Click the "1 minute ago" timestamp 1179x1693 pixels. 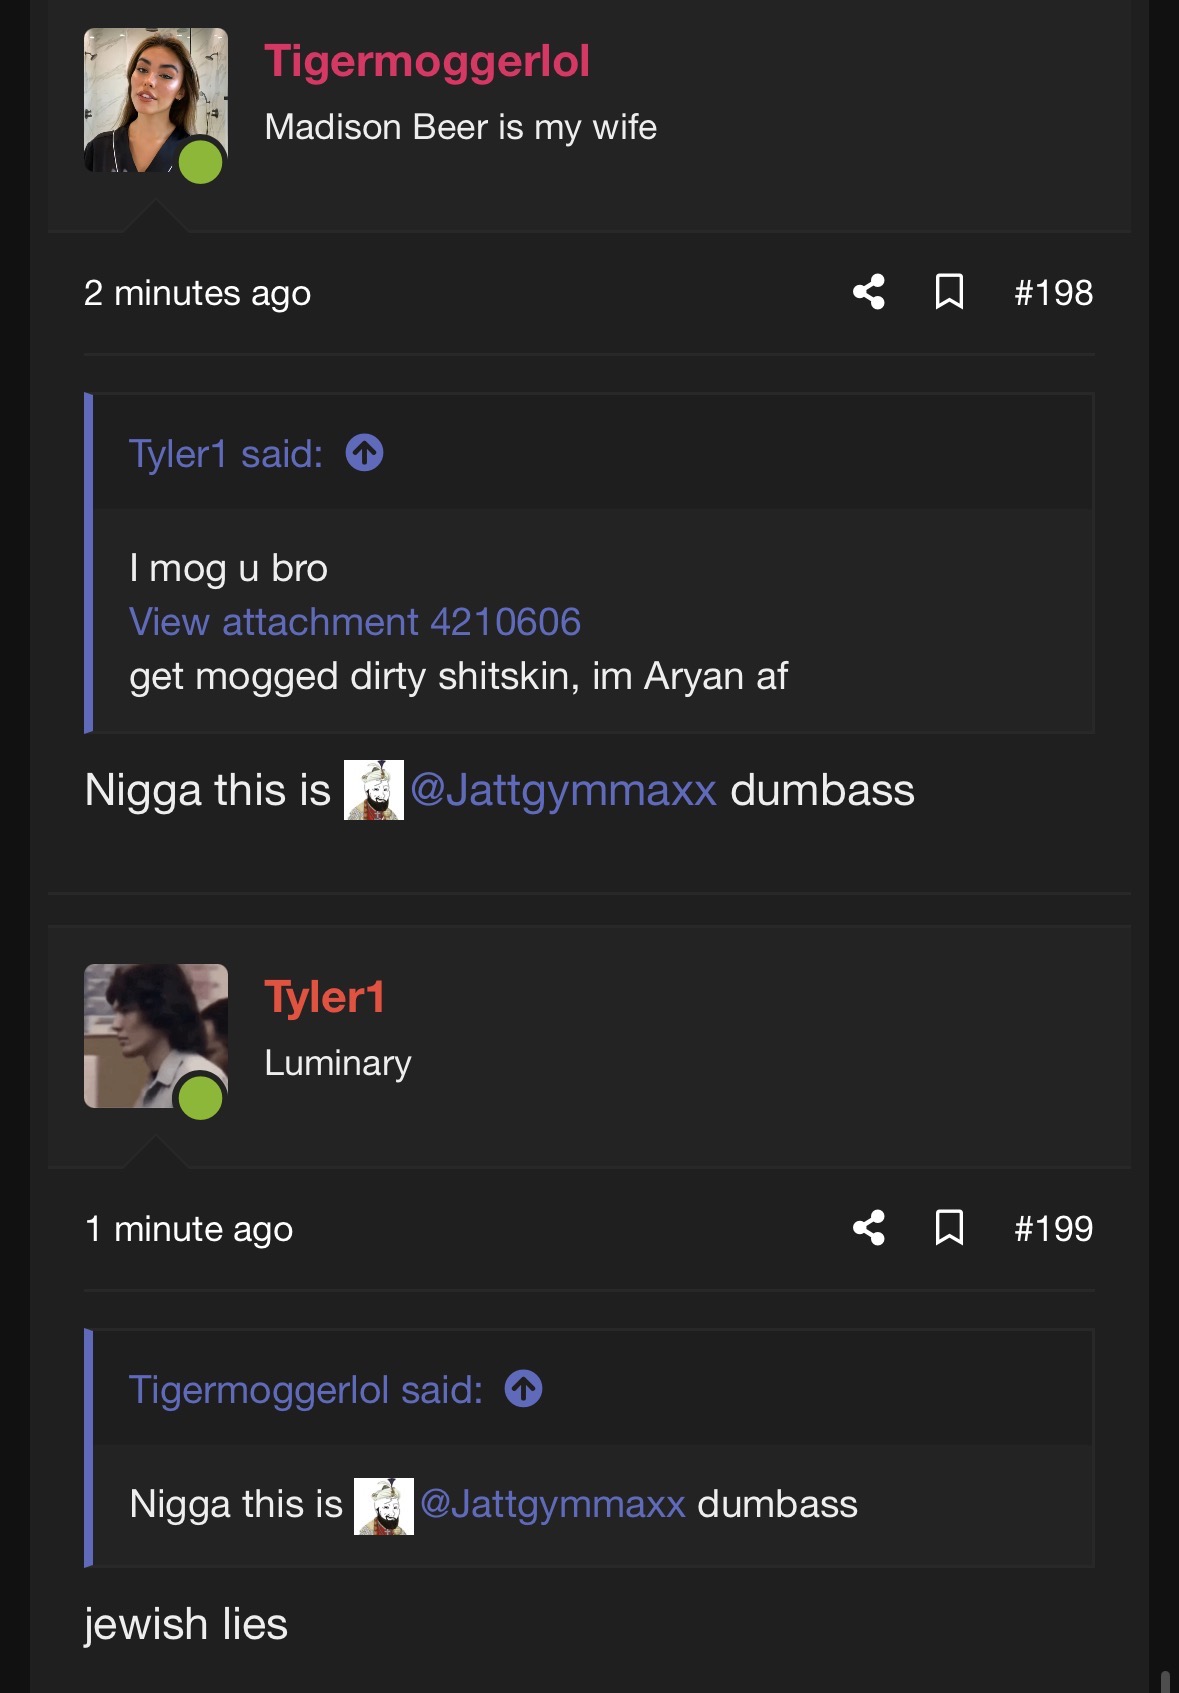pyautogui.click(x=189, y=1229)
